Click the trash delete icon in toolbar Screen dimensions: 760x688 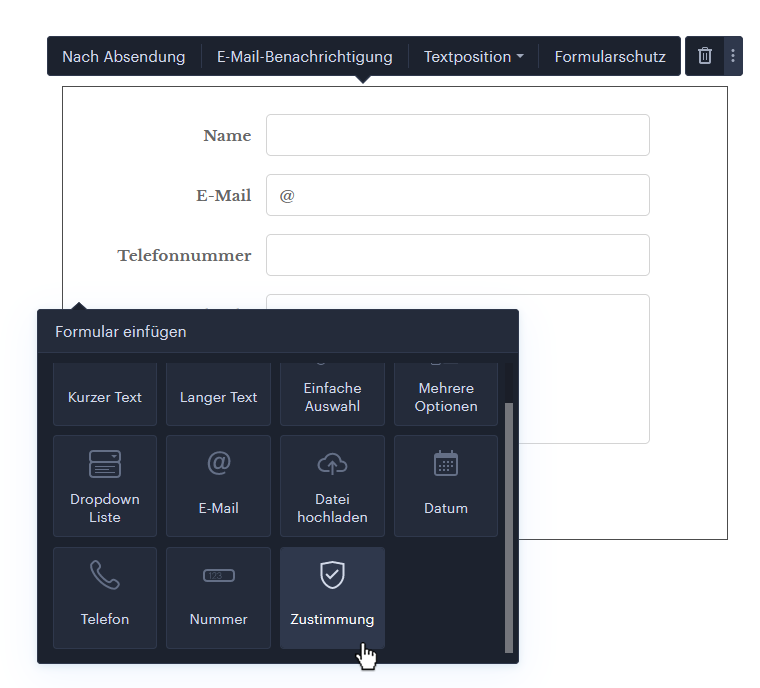click(x=704, y=56)
